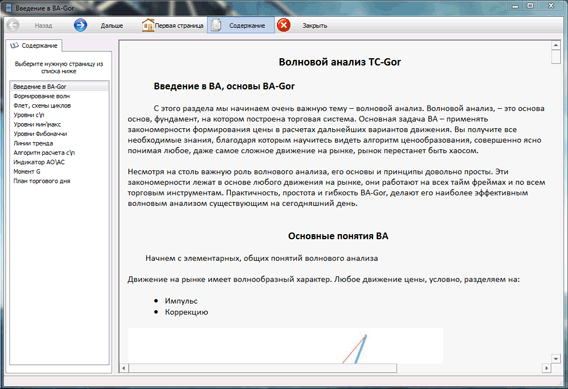This screenshot has width=568, height=389.
Task: Click heading Введение в ВА, основы ВА-Gor
Action: click(224, 86)
